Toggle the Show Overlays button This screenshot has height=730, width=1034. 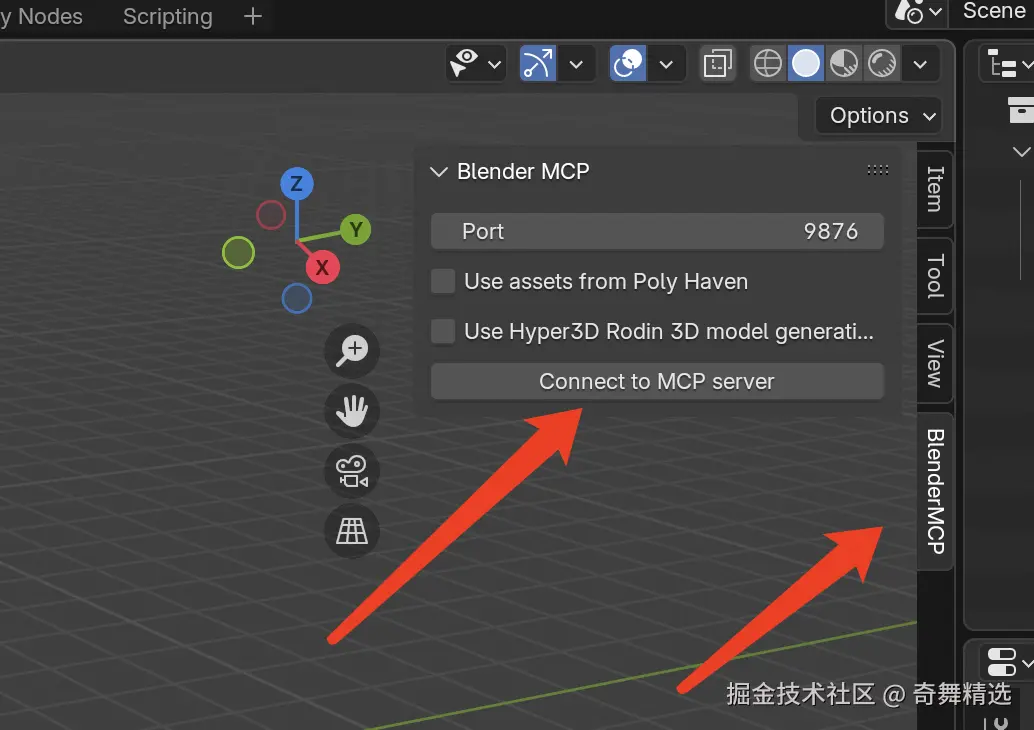[x=628, y=63]
